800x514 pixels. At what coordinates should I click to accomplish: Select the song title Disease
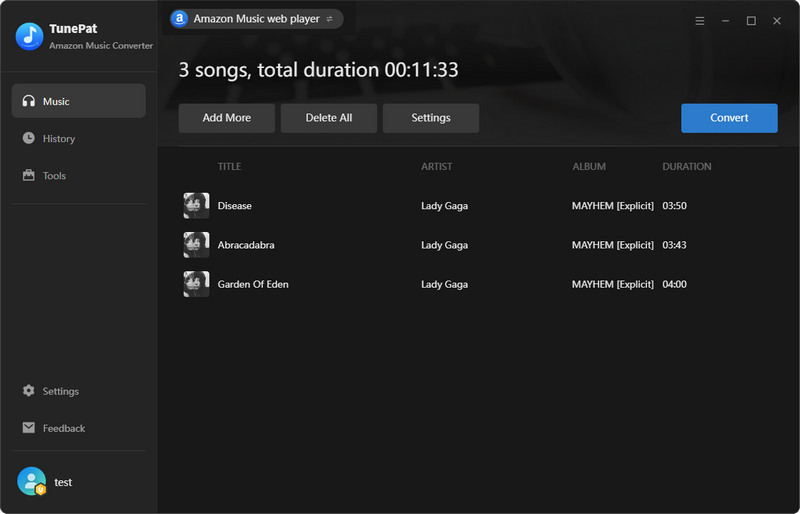tap(235, 206)
